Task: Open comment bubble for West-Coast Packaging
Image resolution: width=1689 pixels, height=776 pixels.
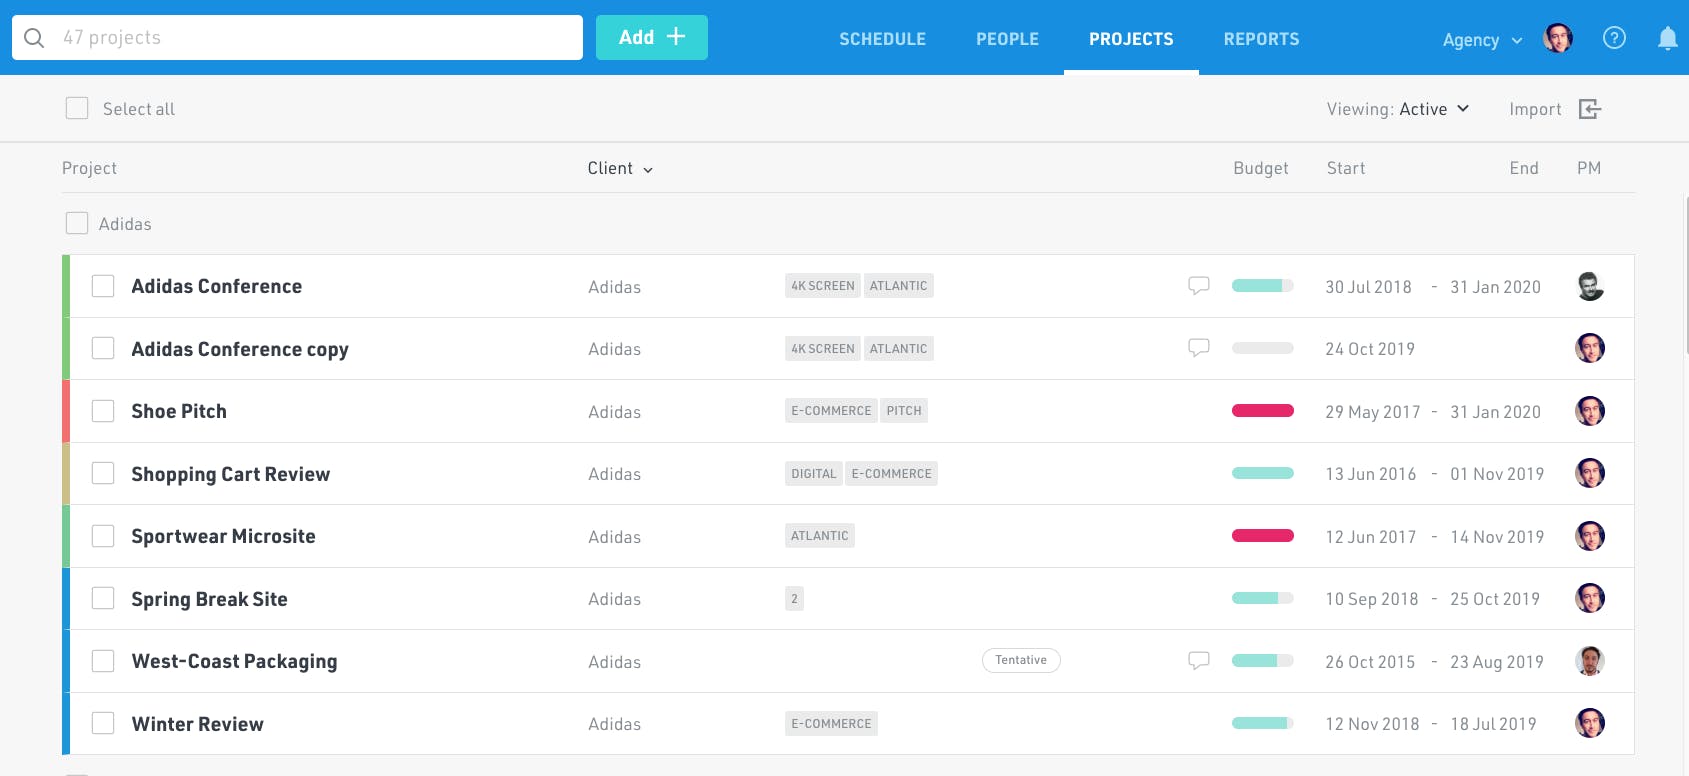Action: [1198, 661]
